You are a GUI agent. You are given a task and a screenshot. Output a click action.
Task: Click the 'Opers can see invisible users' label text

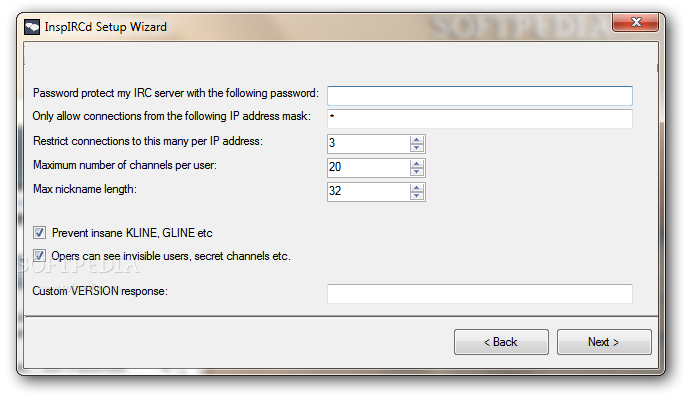point(171,256)
